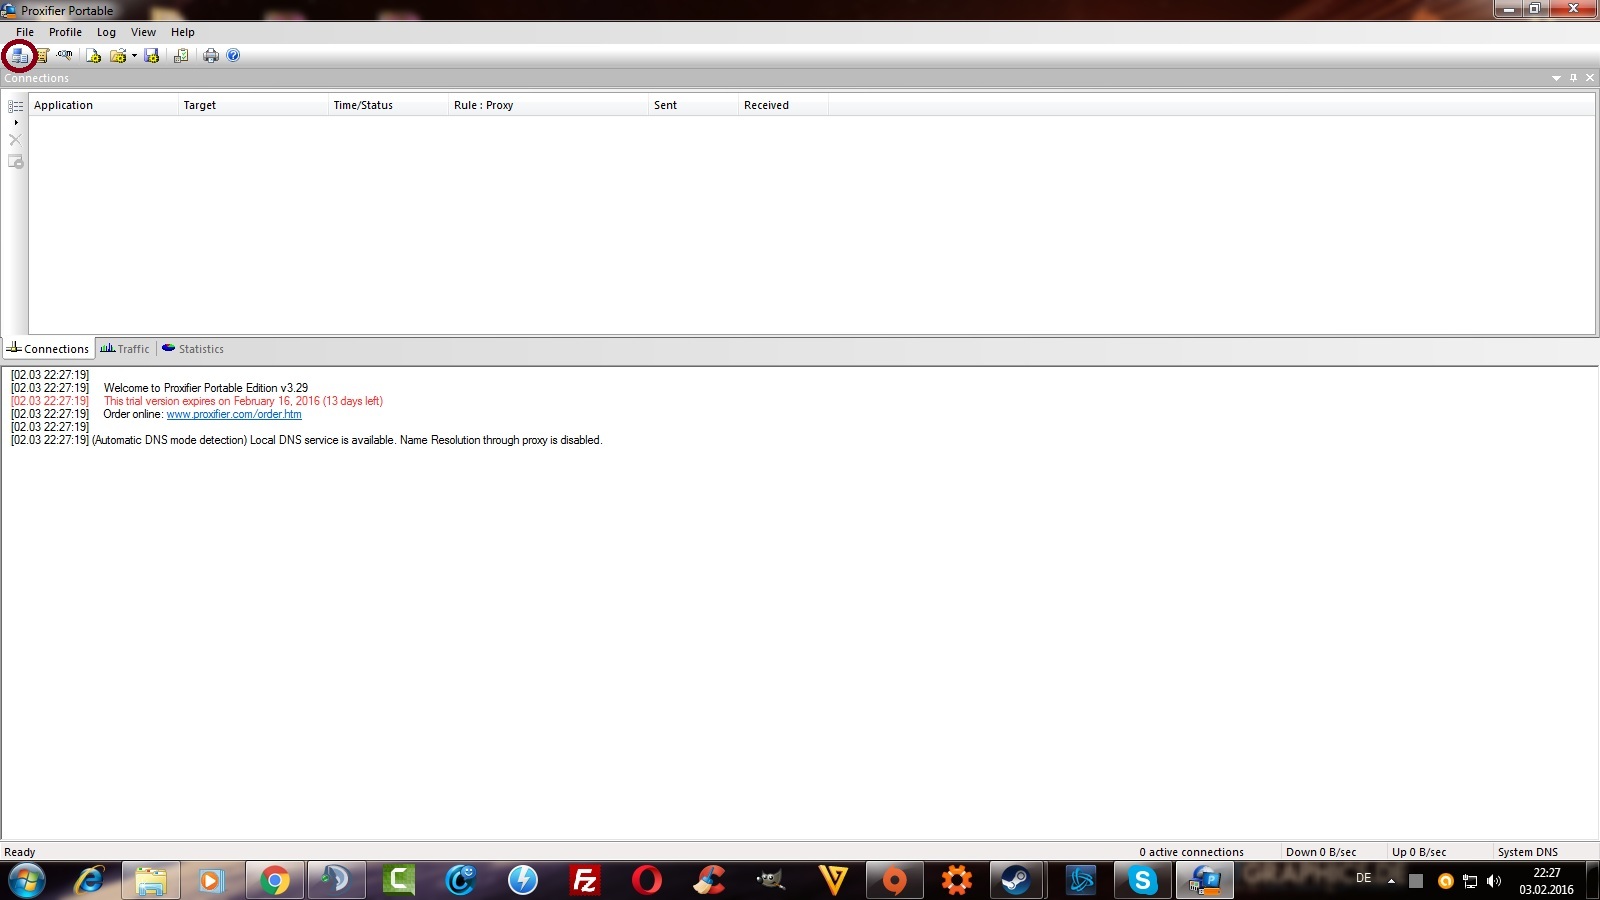Sort by Application column header
Image resolution: width=1600 pixels, height=900 pixels.
(103, 105)
